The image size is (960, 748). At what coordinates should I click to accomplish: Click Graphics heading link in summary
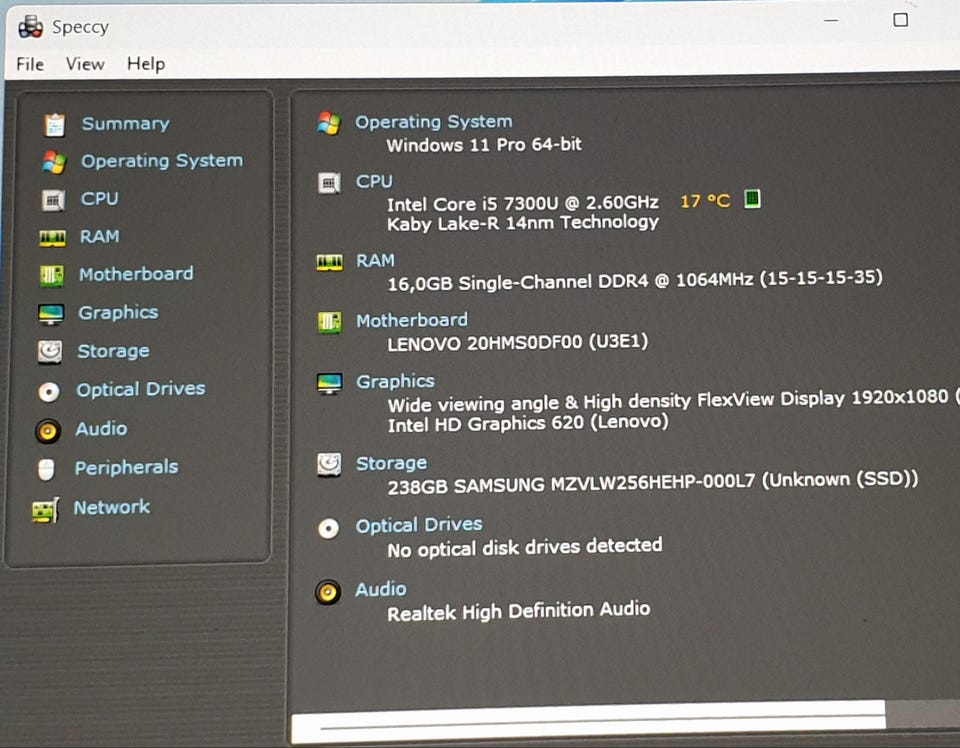396,381
